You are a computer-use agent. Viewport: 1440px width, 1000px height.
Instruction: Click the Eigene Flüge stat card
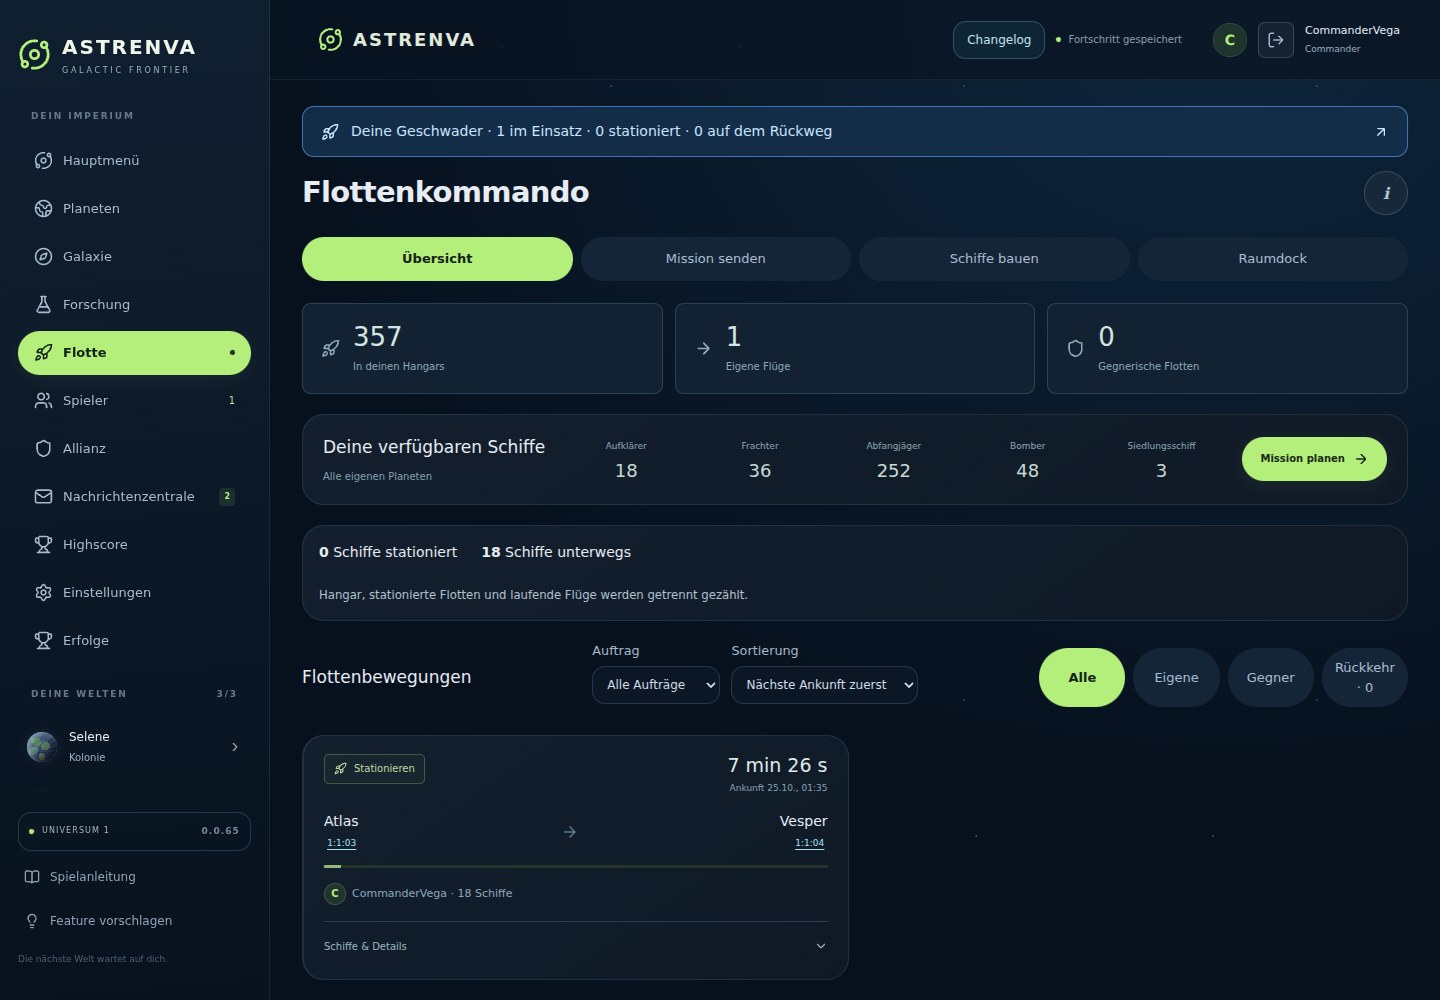tap(855, 349)
